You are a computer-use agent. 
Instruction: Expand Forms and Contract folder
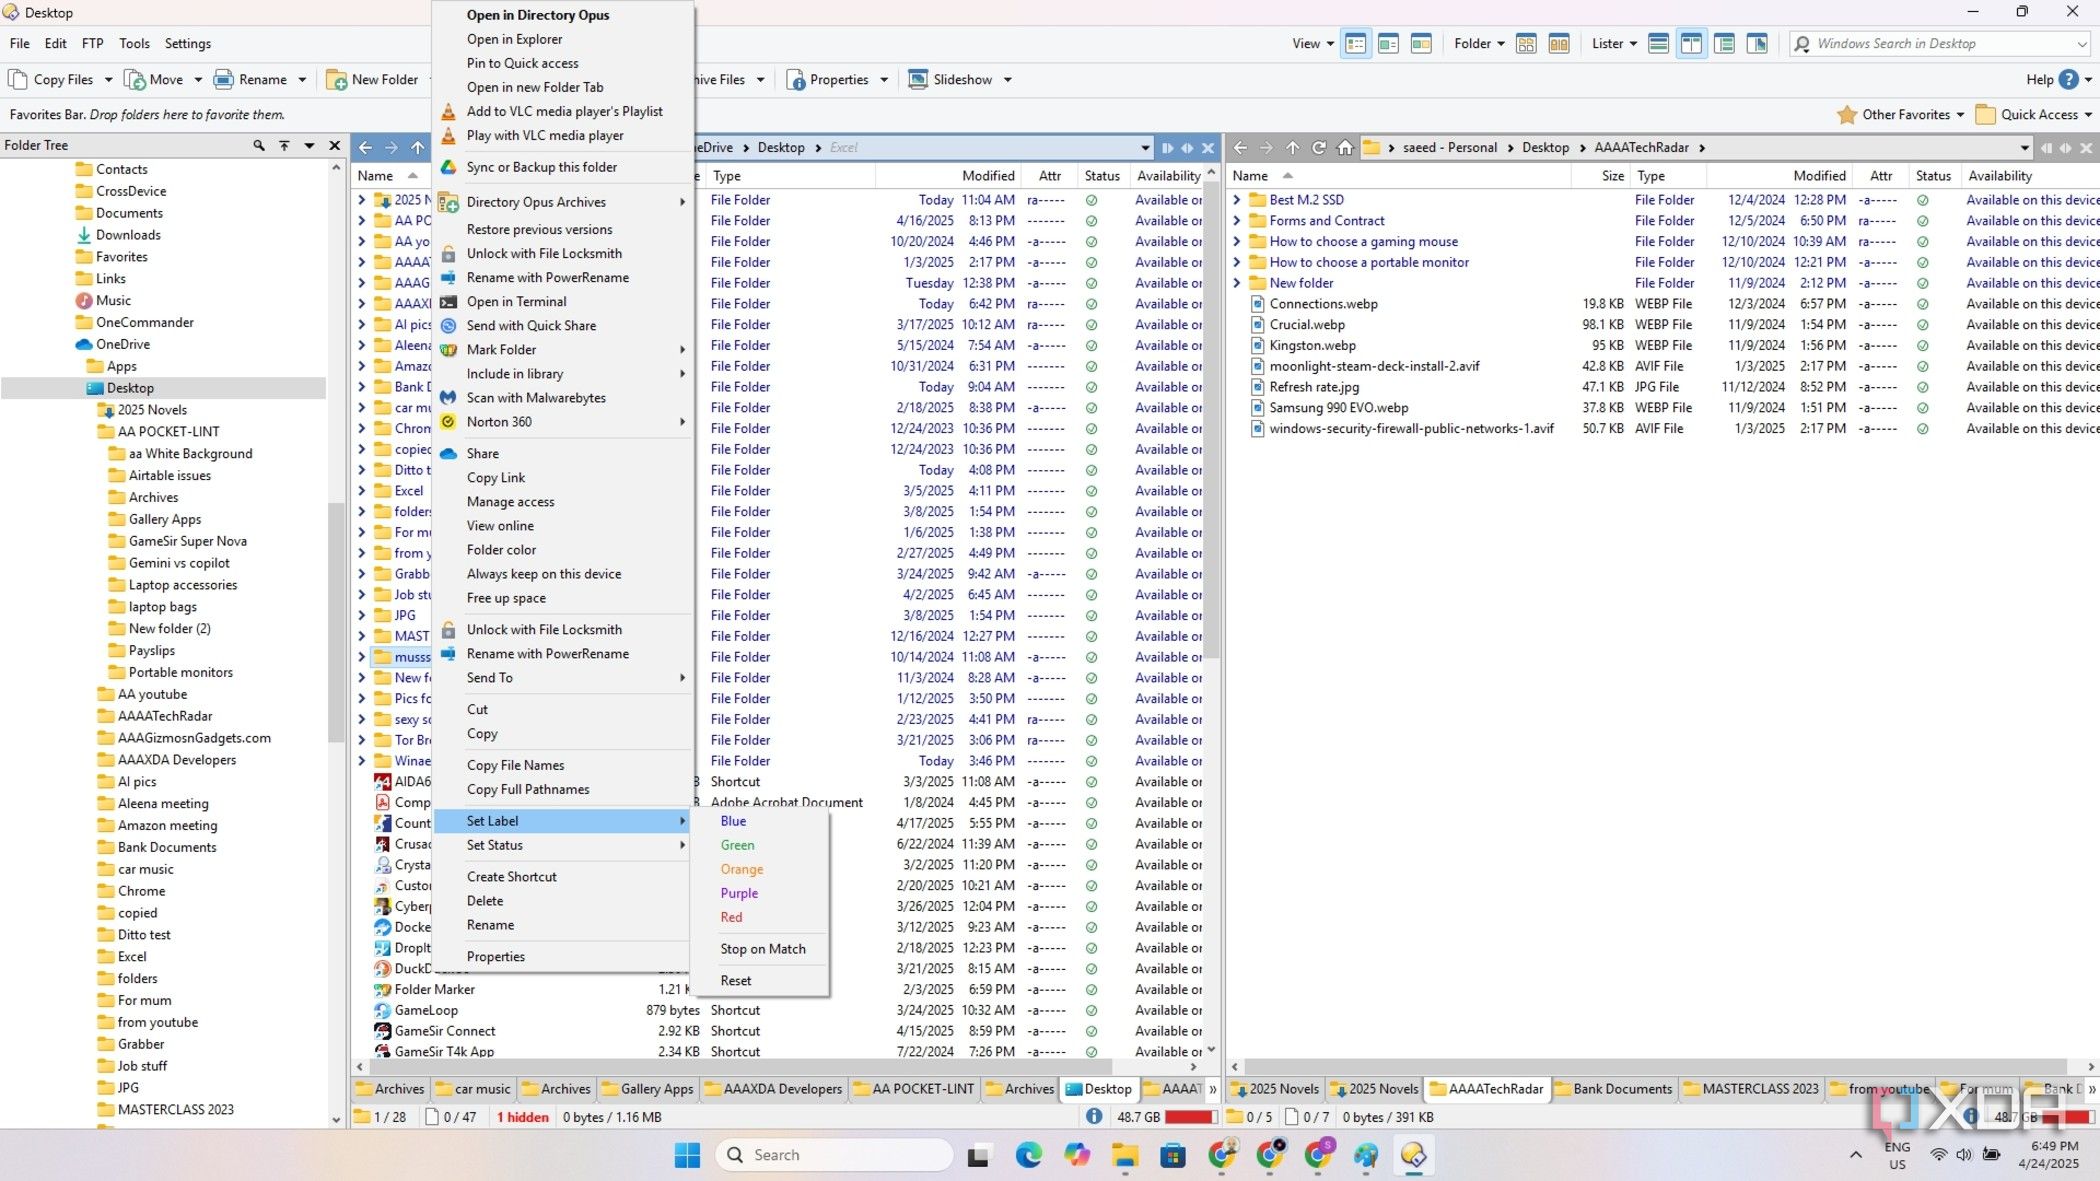1237,221
